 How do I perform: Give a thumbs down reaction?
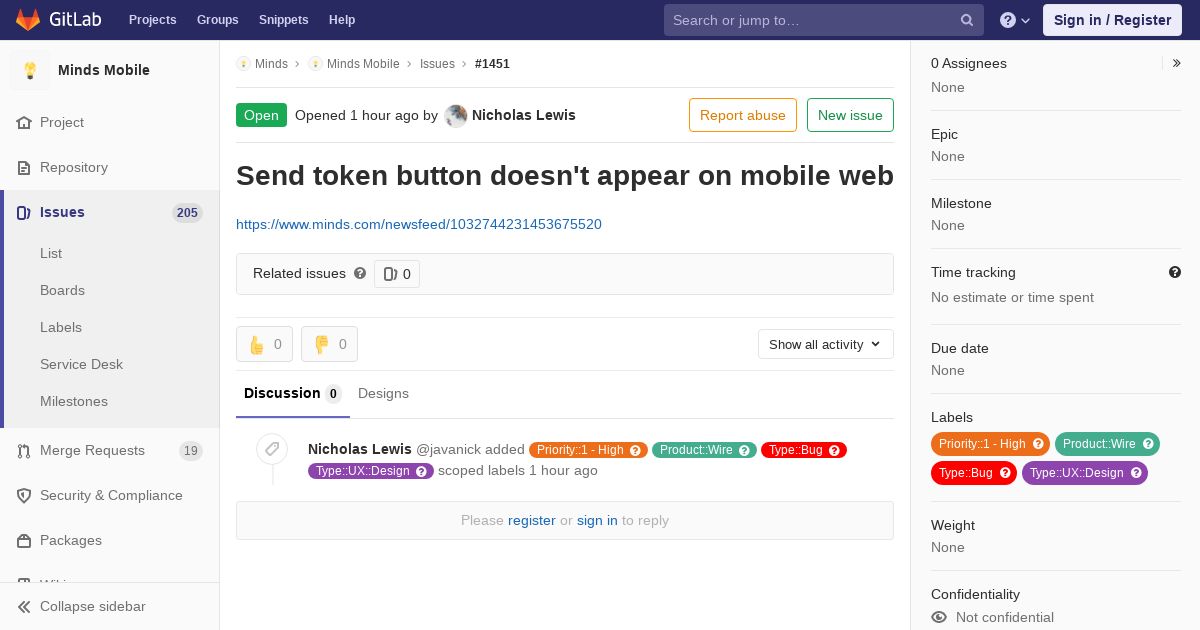(329, 344)
